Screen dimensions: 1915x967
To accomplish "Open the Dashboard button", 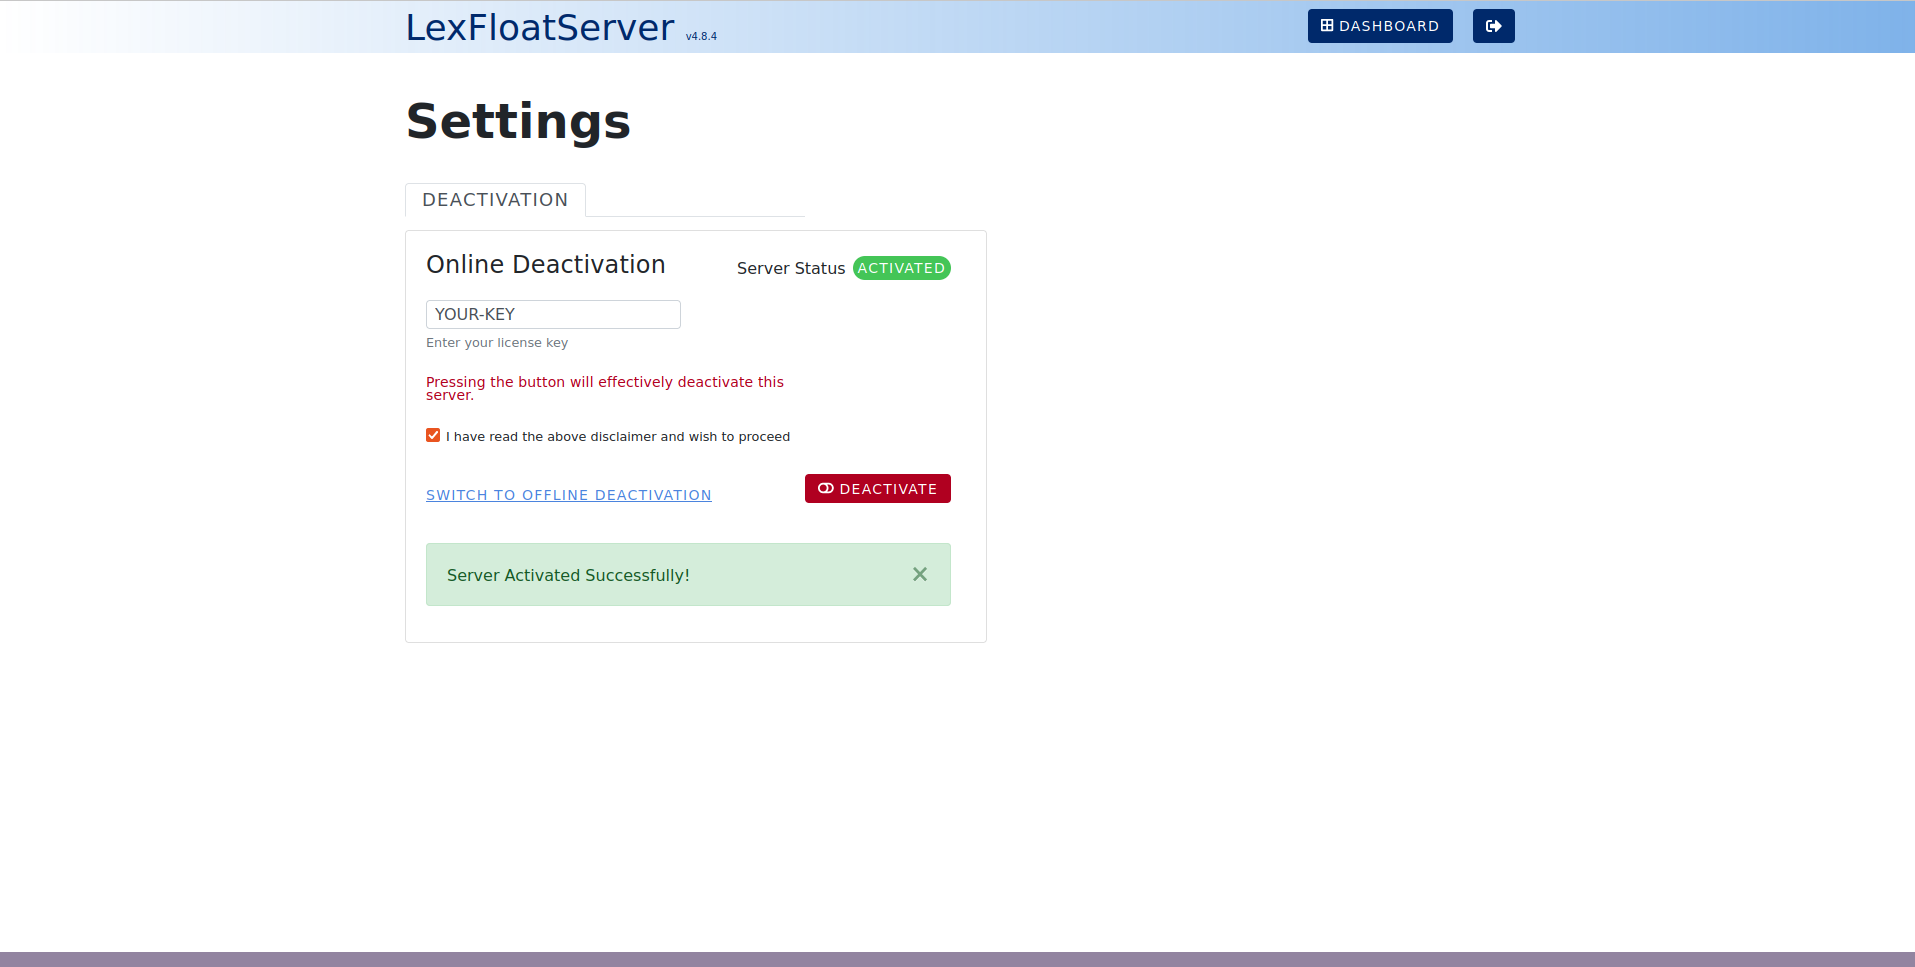I will tap(1380, 26).
